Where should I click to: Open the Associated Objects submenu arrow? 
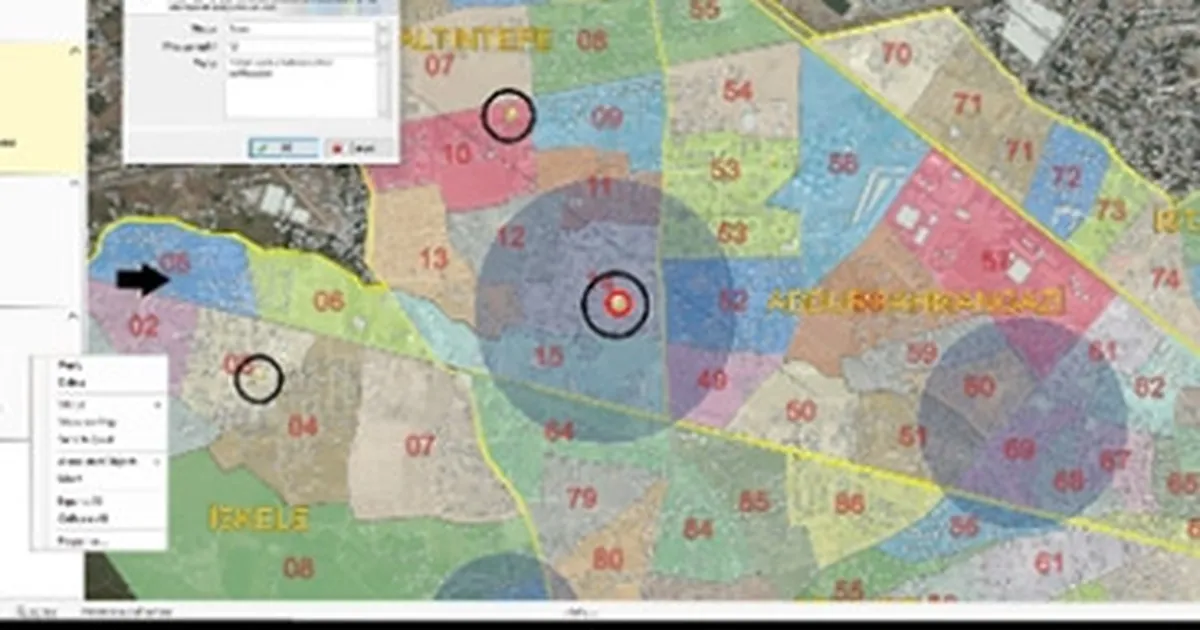point(157,462)
